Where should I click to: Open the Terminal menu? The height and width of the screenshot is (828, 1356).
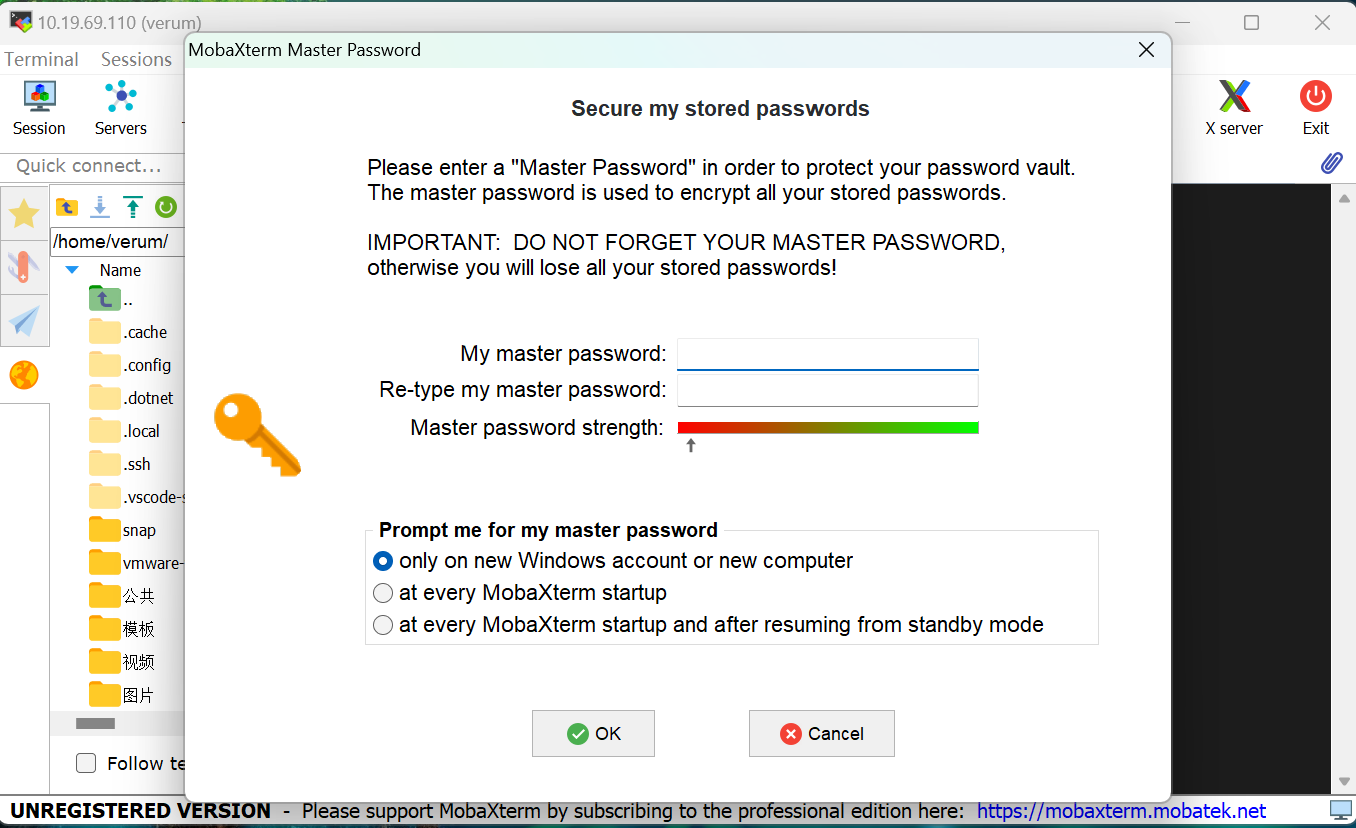point(41,59)
